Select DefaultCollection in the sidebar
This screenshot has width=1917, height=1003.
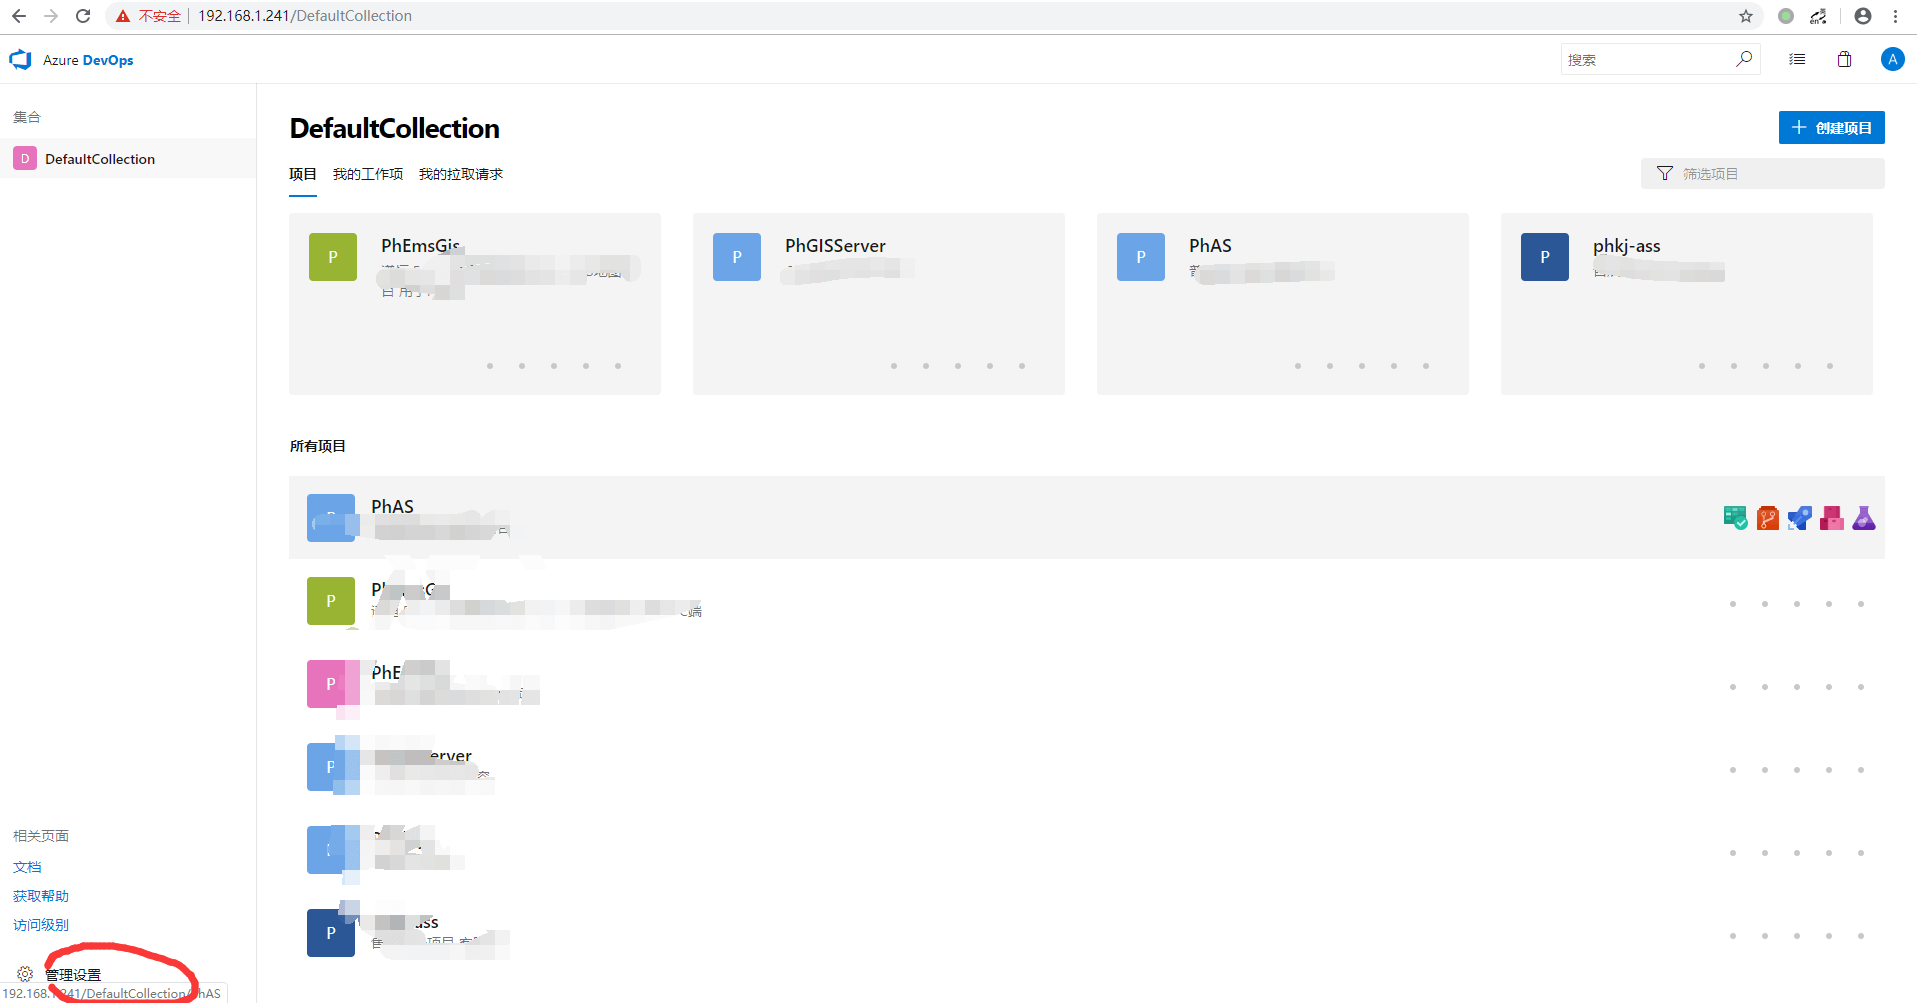(99, 159)
